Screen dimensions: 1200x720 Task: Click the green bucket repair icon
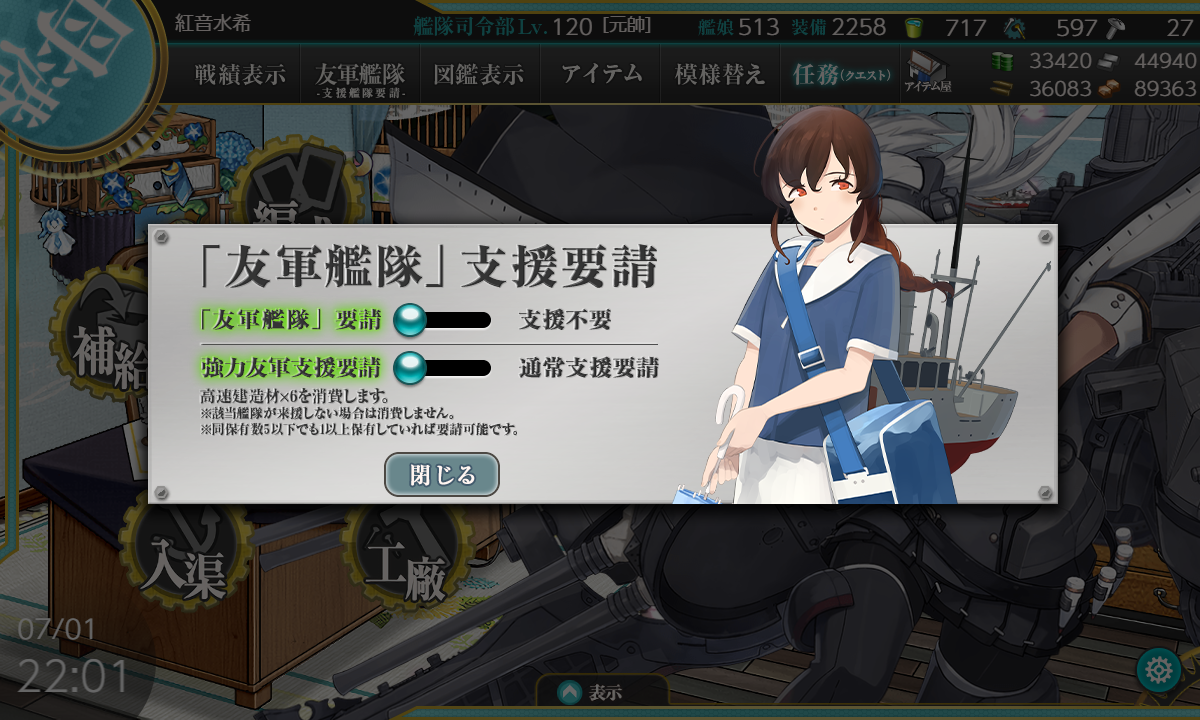coord(912,27)
